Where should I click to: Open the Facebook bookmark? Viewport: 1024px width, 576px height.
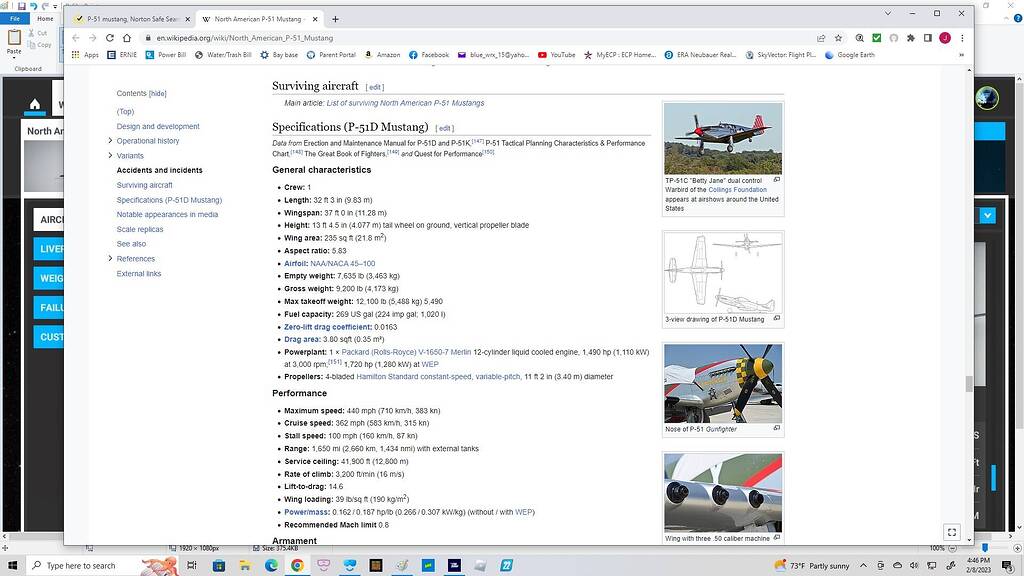428,55
